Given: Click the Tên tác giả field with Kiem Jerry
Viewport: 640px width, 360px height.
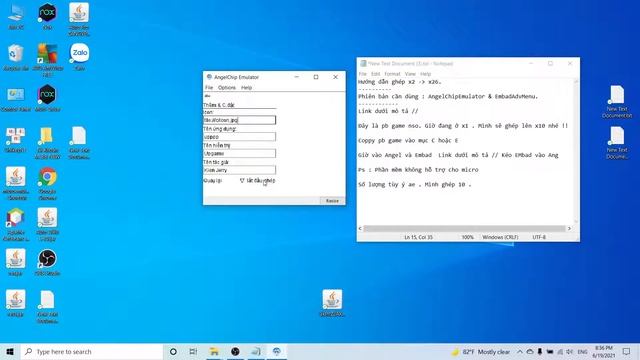Looking at the screenshot, I should [240, 170].
